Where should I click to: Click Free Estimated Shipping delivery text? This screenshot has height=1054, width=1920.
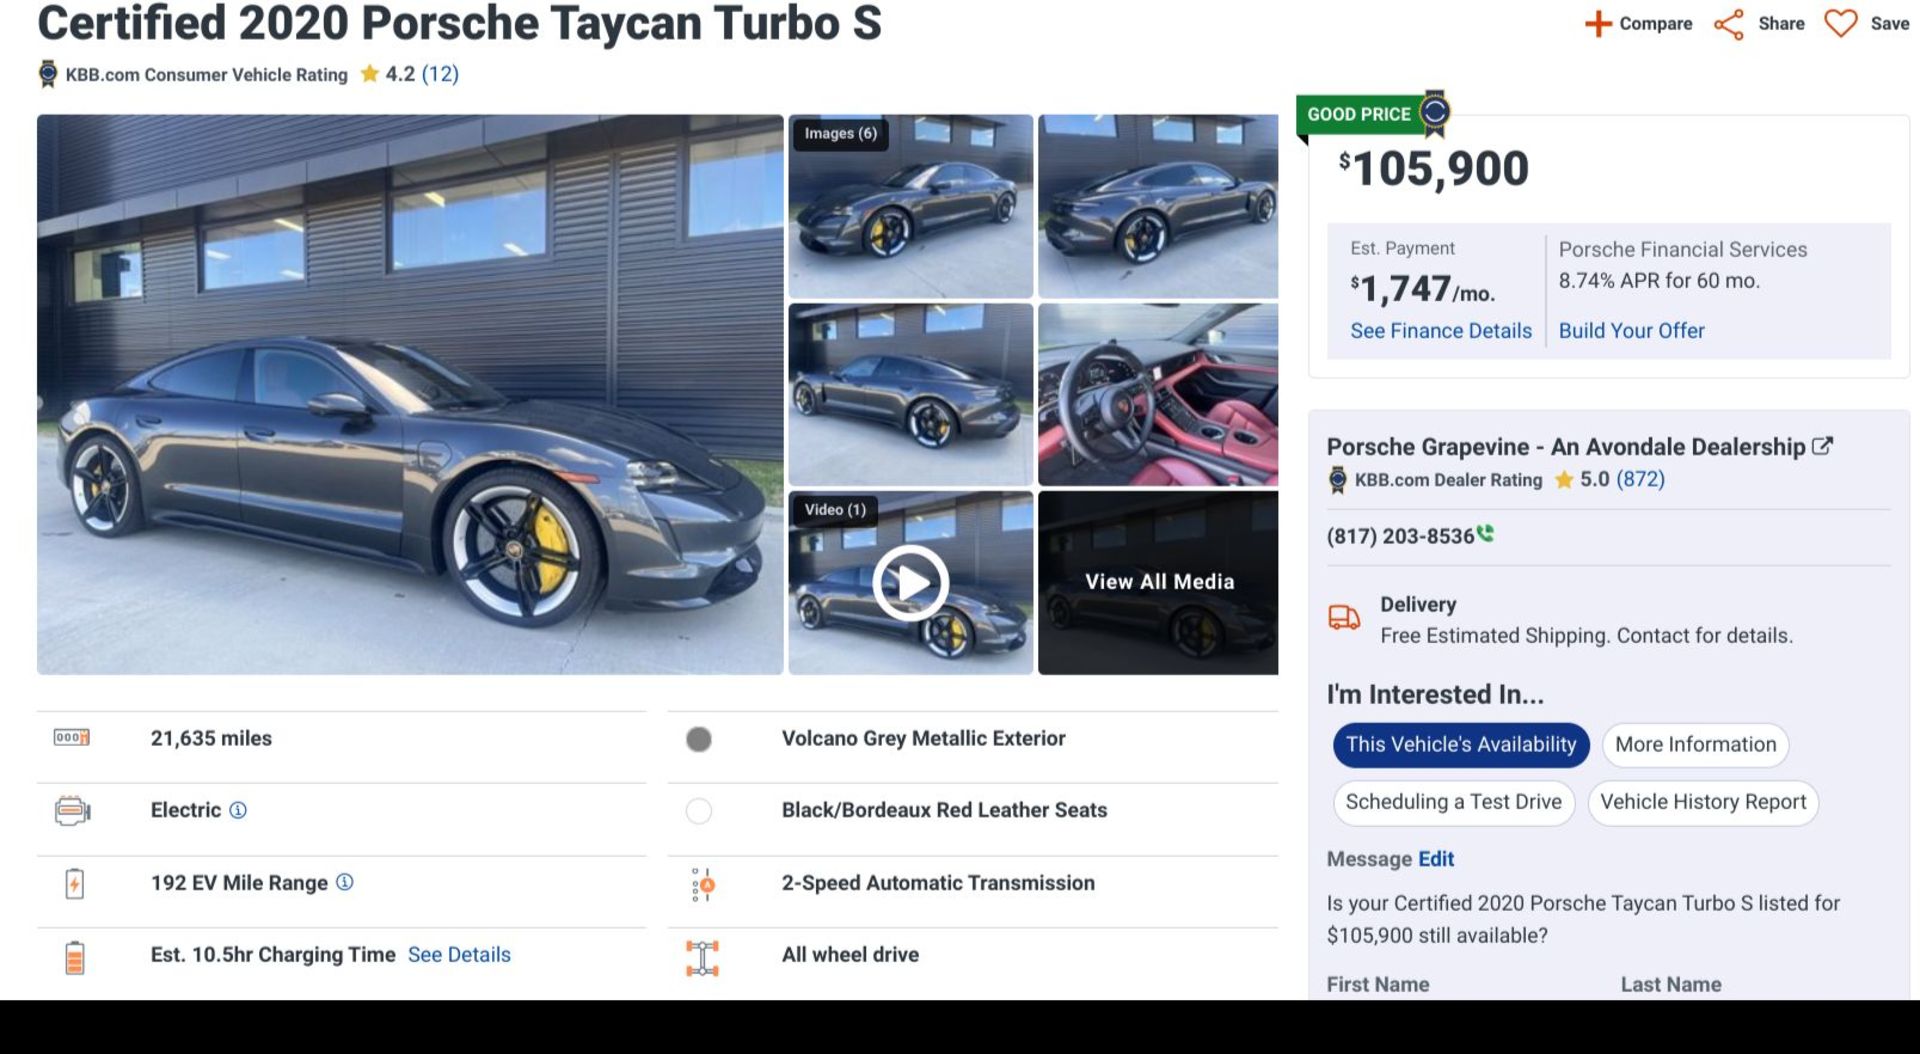pyautogui.click(x=1586, y=636)
